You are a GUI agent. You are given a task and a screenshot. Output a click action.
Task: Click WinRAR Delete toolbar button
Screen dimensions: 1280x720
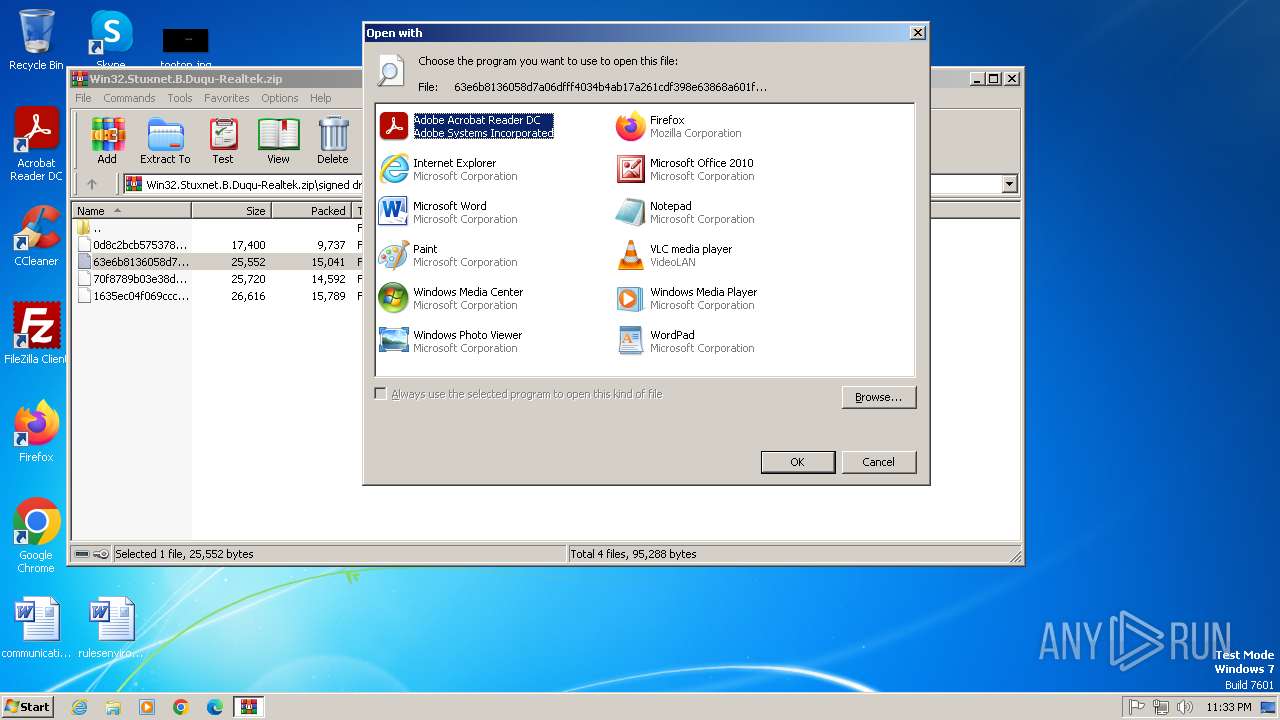point(333,141)
